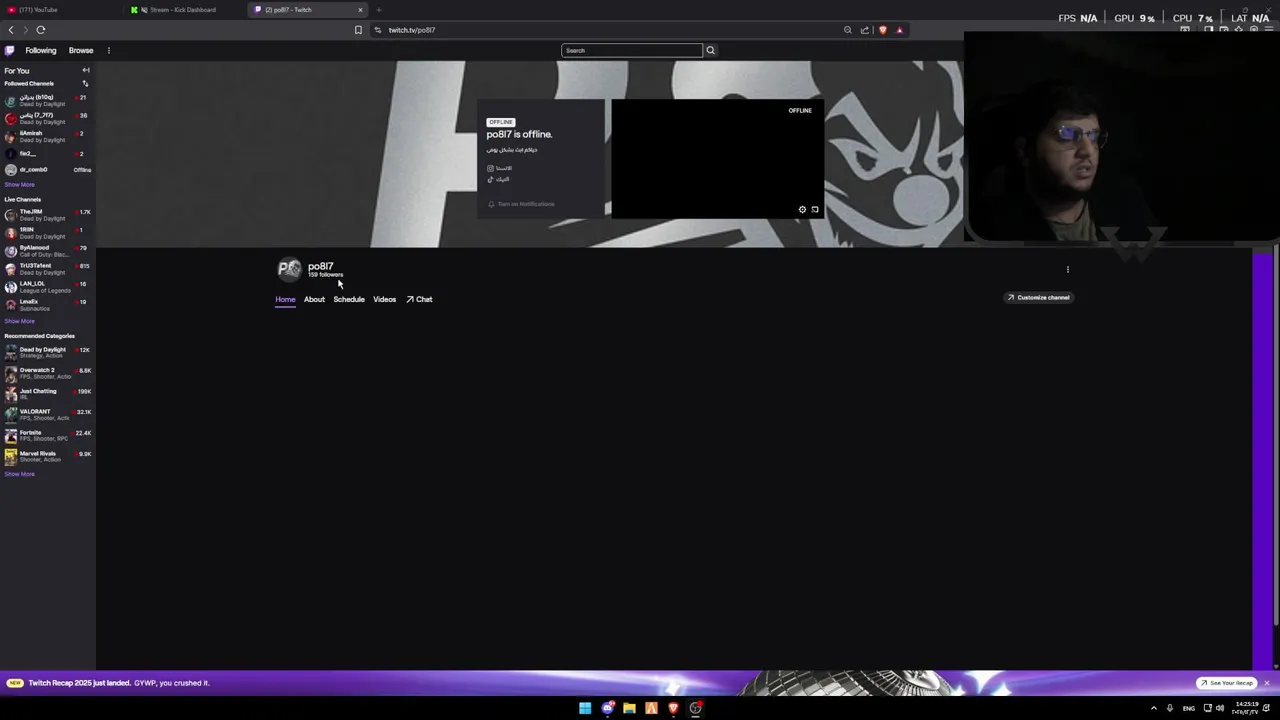Open Brave Rewards triangle icon

click(x=899, y=30)
